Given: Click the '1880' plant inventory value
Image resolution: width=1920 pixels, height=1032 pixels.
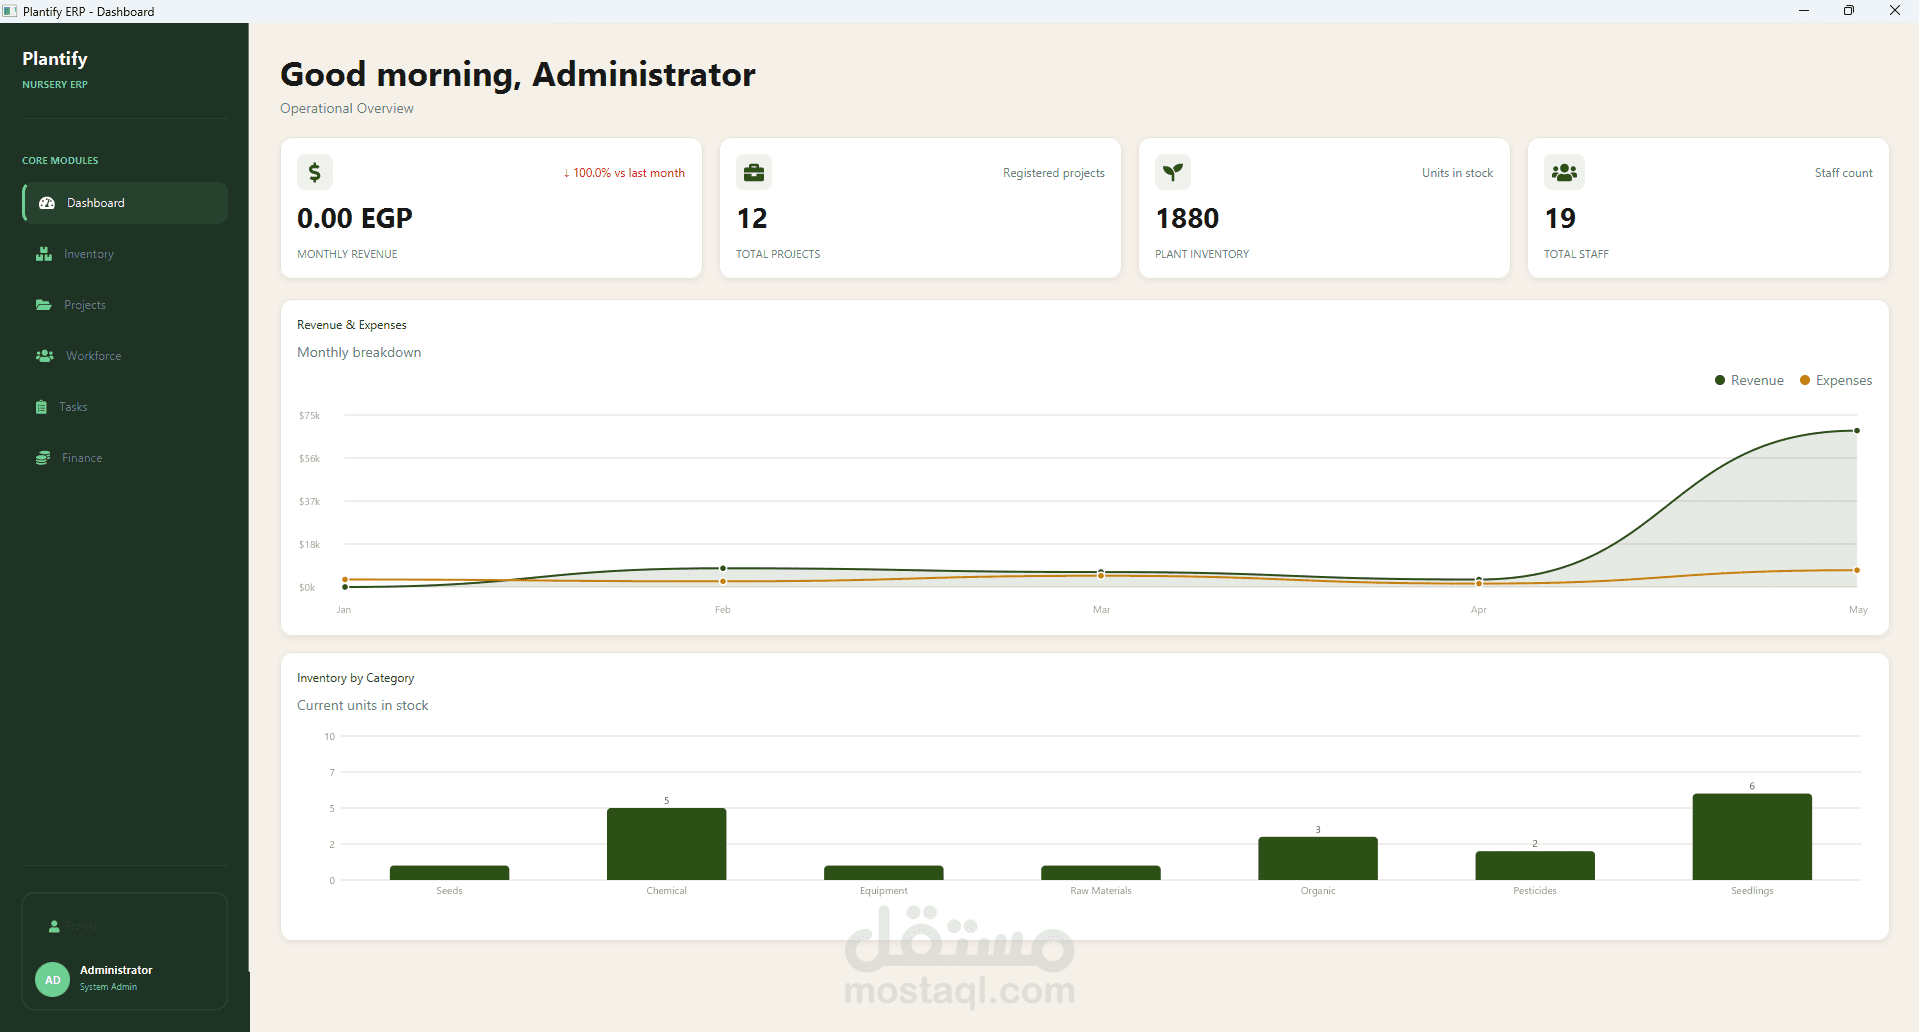Looking at the screenshot, I should (x=1187, y=218).
